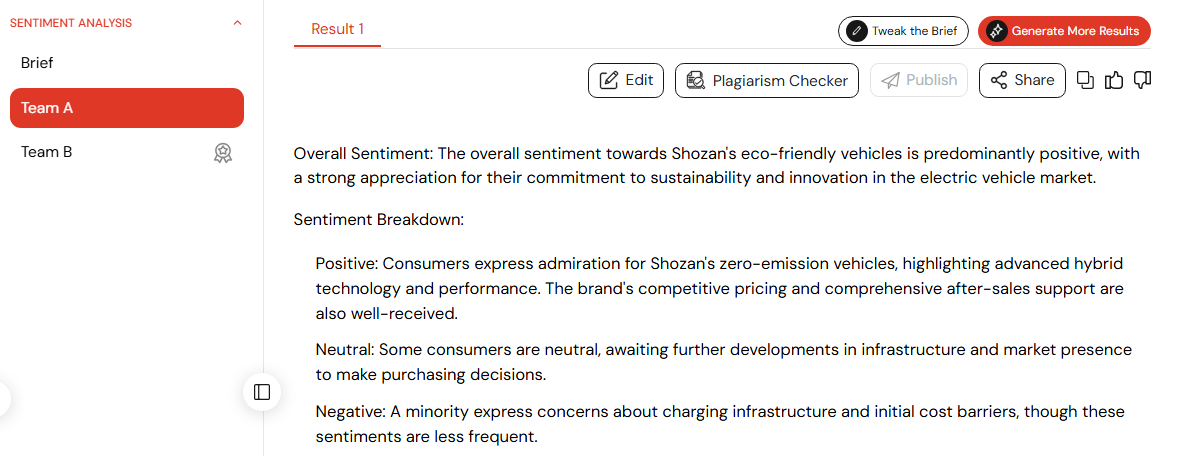This screenshot has height=456, width=1180.
Task: Click the award badge icon beside Team B
Action: pos(223,153)
